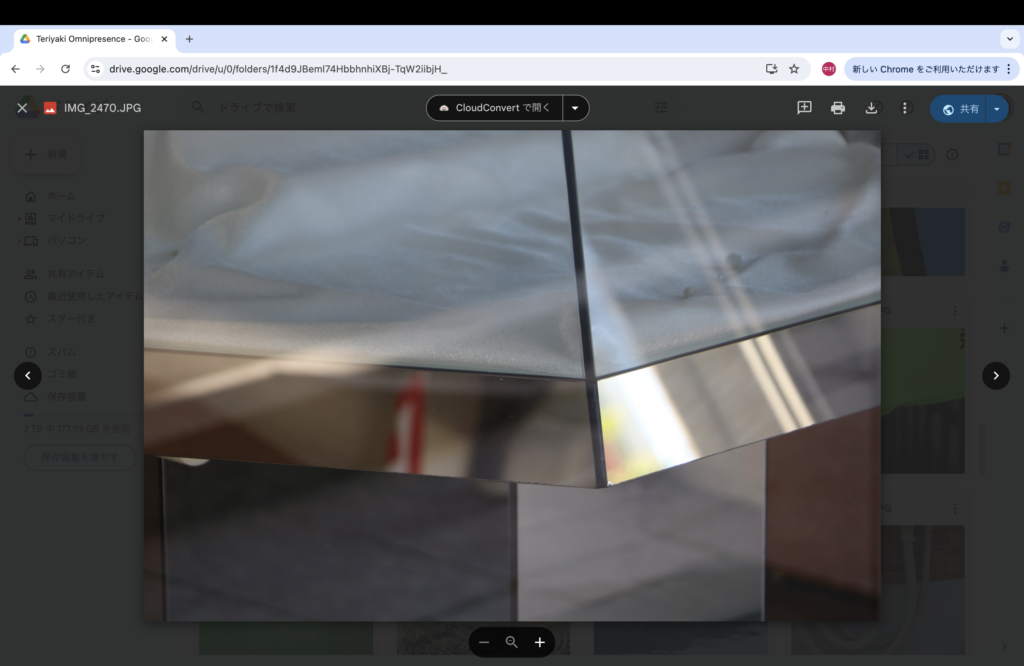Image resolution: width=1024 pixels, height=666 pixels.
Task: Click the dimmed Drive search field
Action: pos(257,108)
